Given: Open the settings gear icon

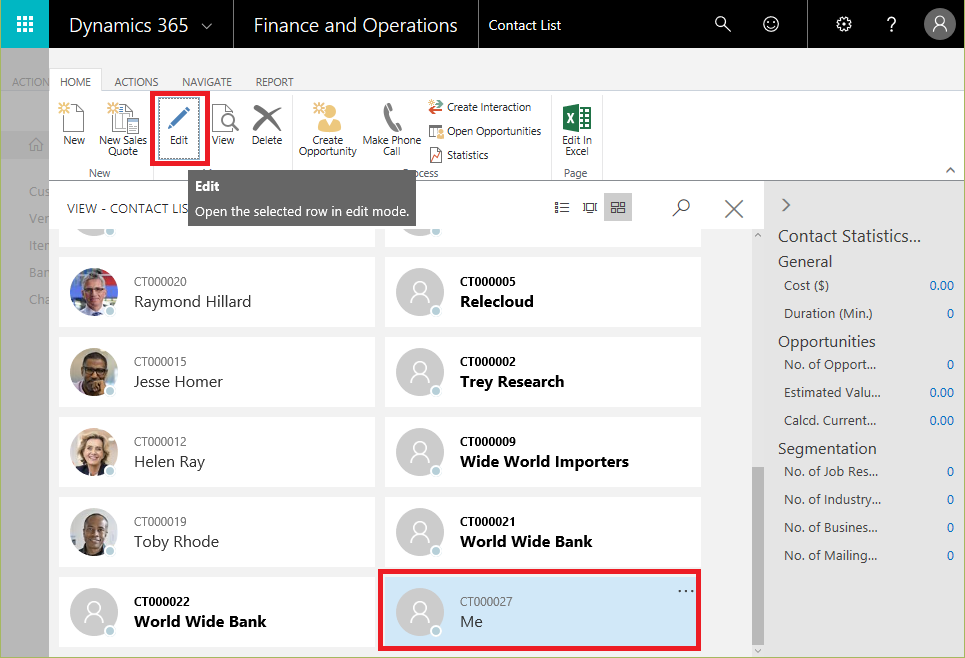Looking at the screenshot, I should click(x=844, y=24).
